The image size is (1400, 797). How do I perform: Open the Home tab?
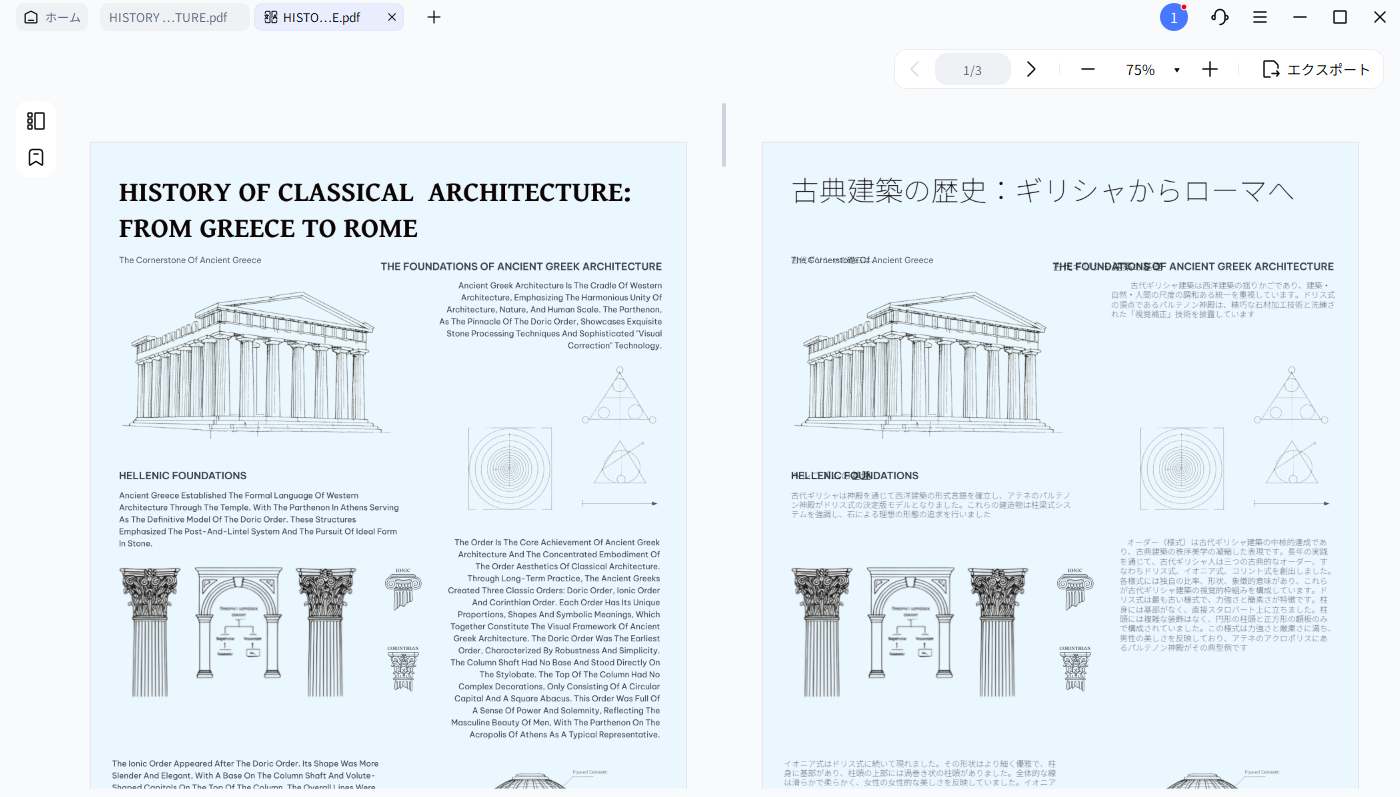click(x=52, y=17)
